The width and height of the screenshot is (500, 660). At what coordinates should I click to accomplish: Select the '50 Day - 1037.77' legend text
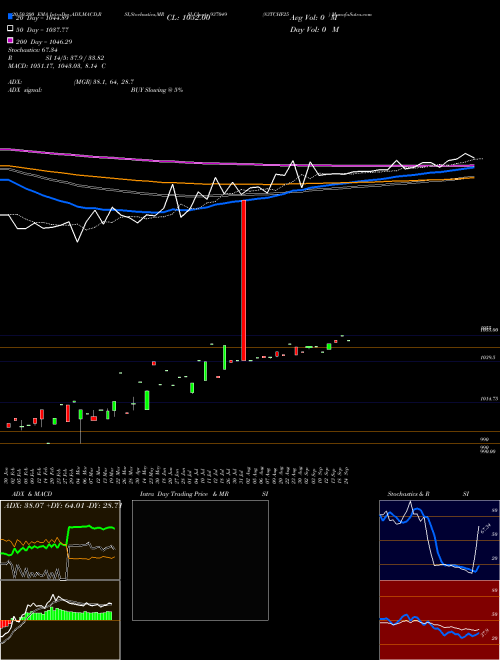(x=42, y=30)
